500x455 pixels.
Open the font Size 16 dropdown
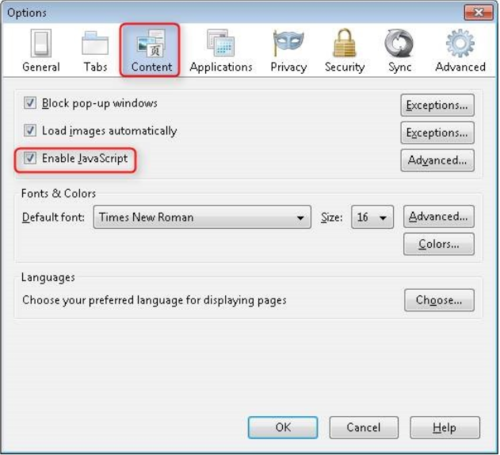coord(372,217)
